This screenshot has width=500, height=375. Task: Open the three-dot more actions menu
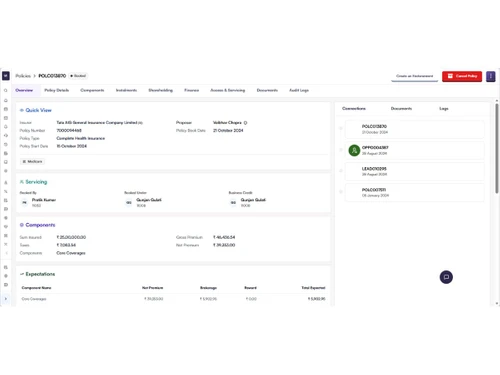(x=490, y=76)
